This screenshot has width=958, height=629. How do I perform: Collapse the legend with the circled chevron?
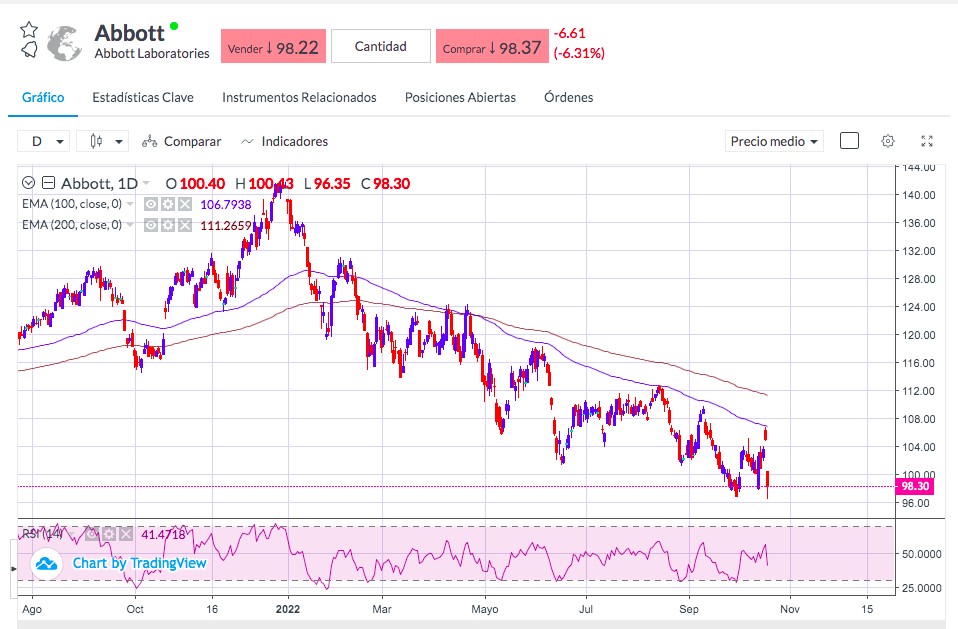click(28, 183)
